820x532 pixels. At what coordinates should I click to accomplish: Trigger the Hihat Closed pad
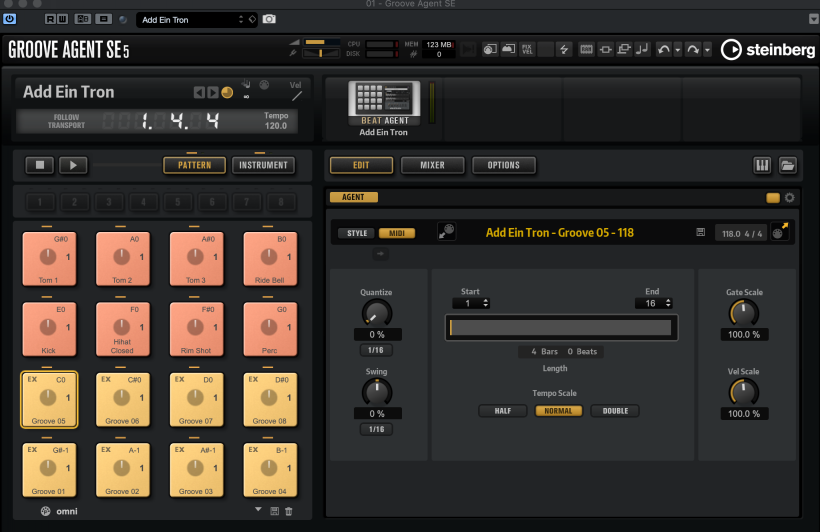122,330
